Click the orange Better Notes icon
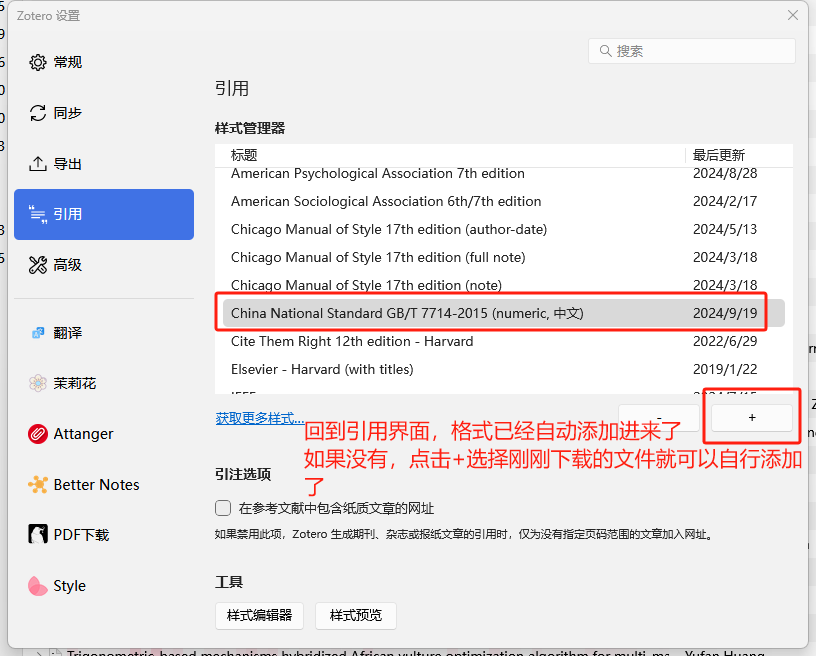Screen dimensions: 816x656 [x=37, y=485]
